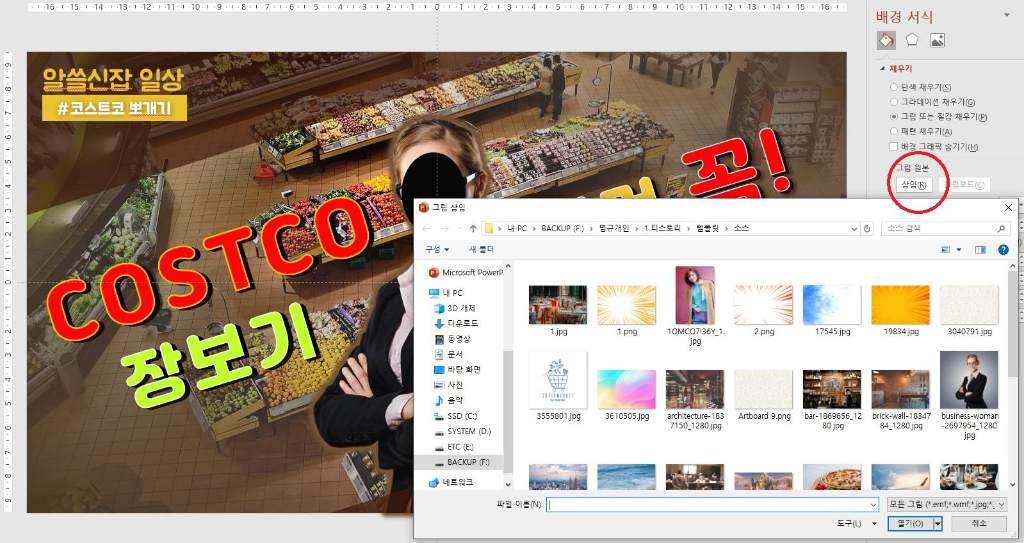Select 그림 또는 질감 채우기 radio button
The height and width of the screenshot is (543, 1024).
pyautogui.click(x=893, y=116)
